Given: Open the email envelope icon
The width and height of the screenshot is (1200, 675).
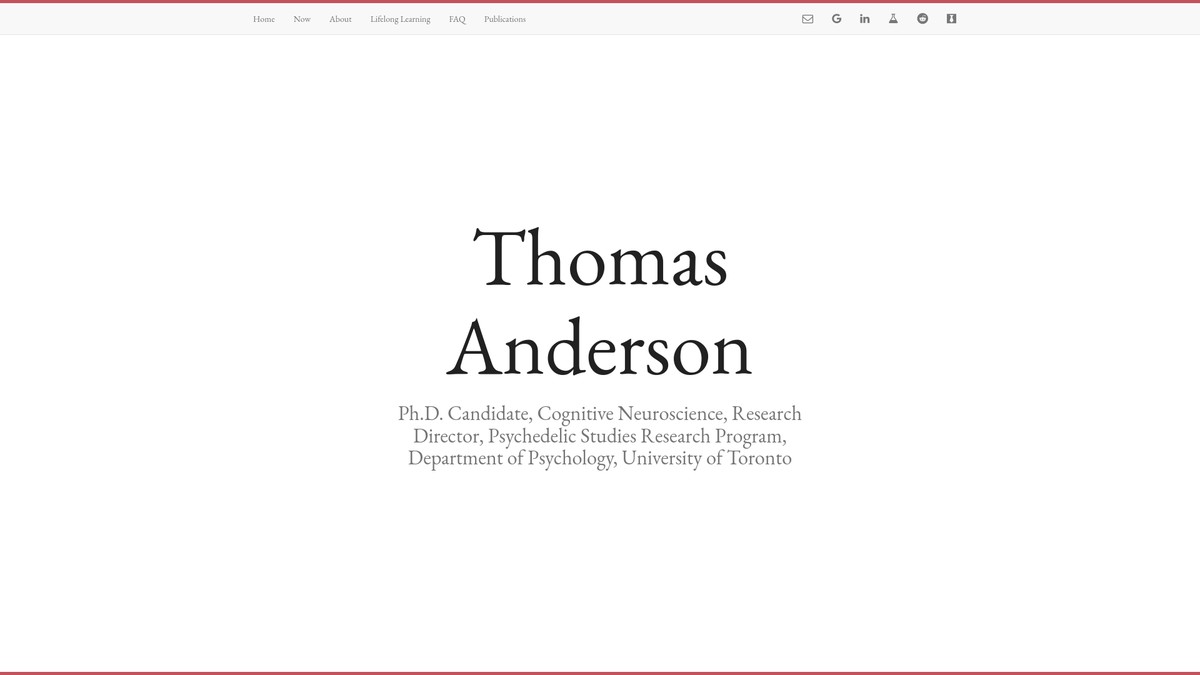Looking at the screenshot, I should 807,19.
